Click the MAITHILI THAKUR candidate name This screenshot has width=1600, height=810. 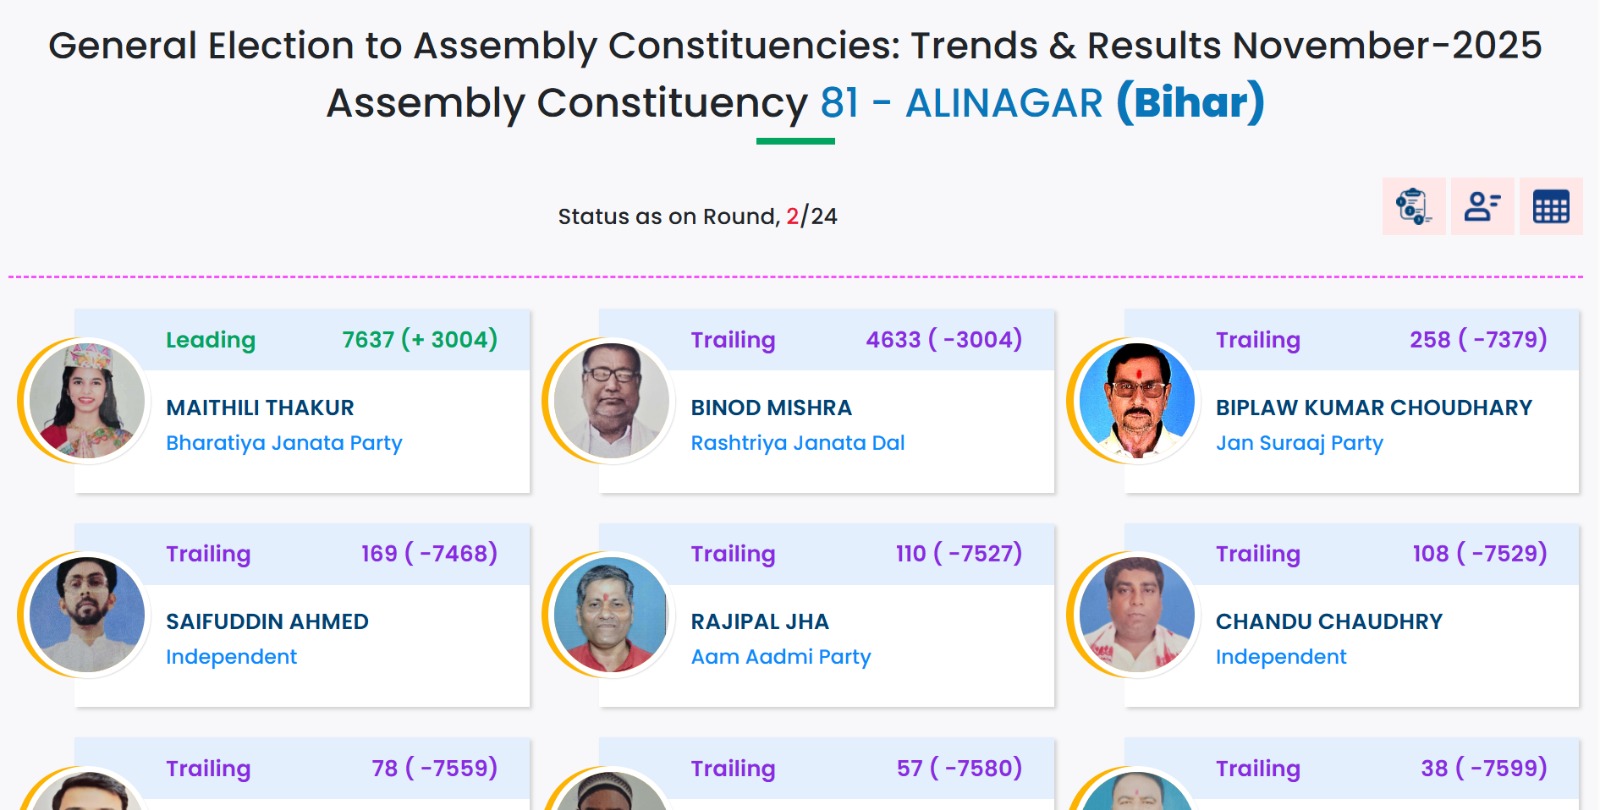pos(260,408)
